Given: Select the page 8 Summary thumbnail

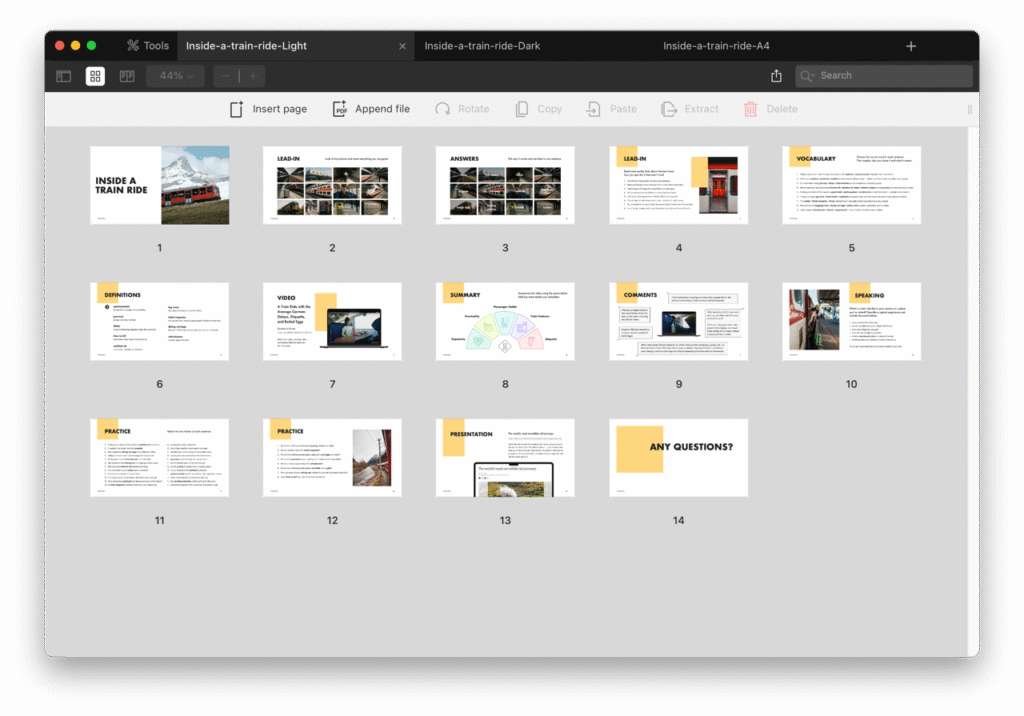Looking at the screenshot, I should 505,321.
